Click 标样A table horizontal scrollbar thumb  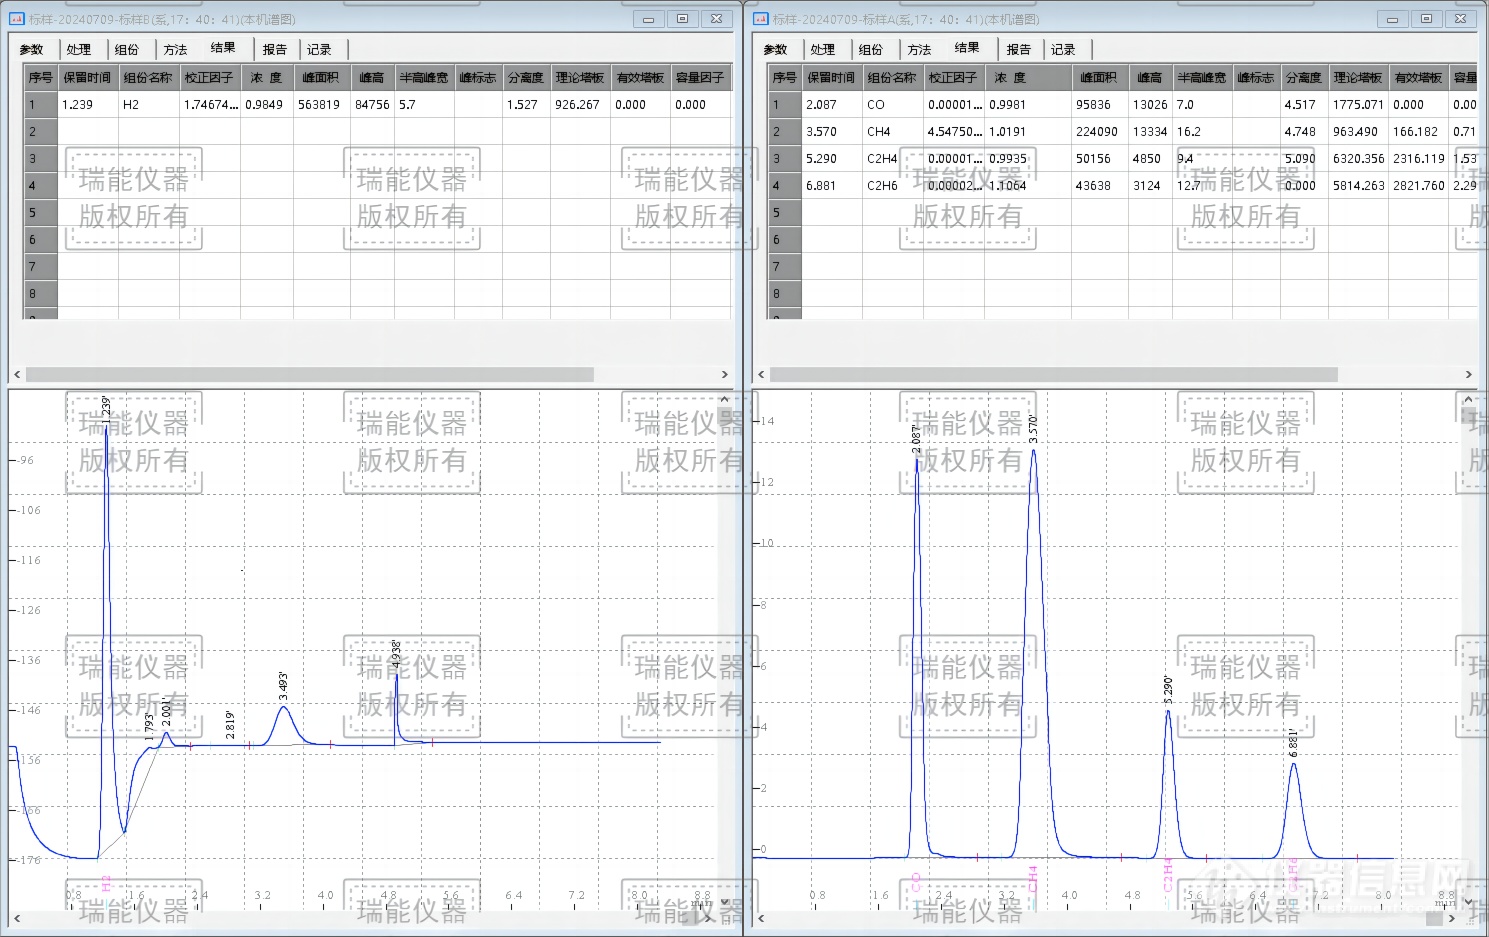1054,374
